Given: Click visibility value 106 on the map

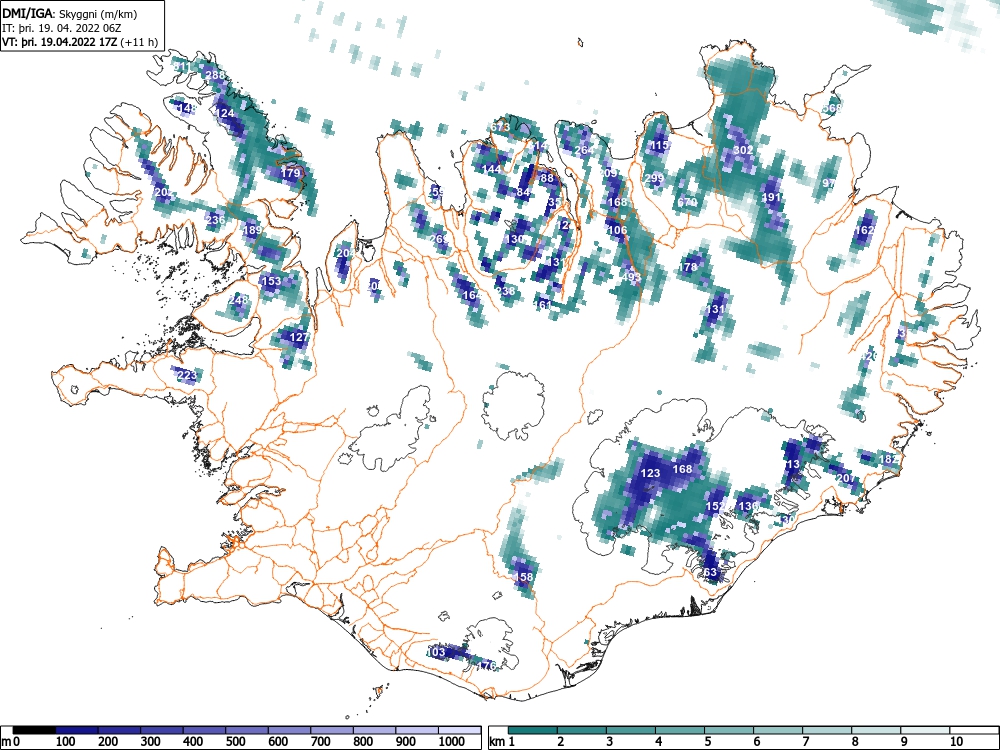Looking at the screenshot, I should coord(617,230).
